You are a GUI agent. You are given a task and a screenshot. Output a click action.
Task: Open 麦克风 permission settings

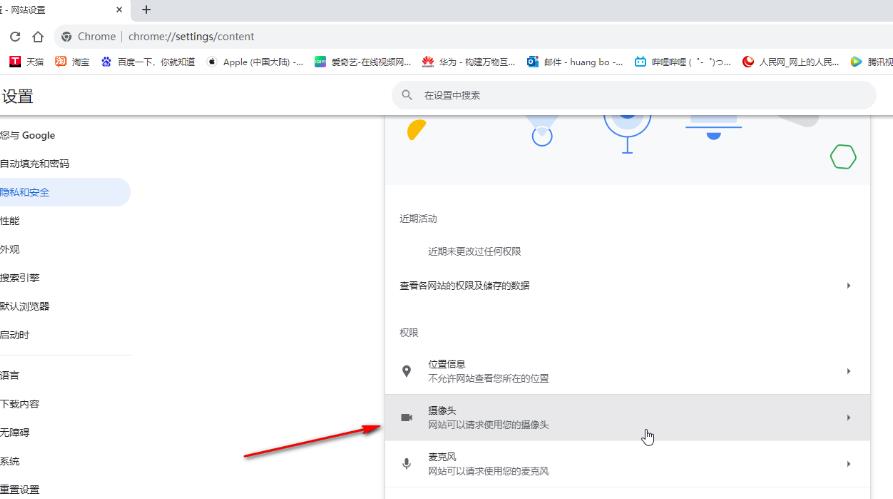(628, 464)
